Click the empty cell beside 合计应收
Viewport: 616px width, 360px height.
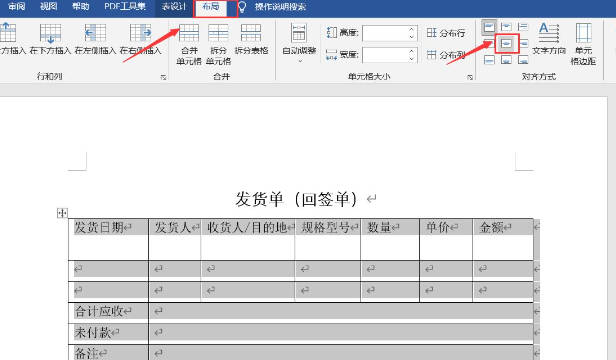click(341, 312)
